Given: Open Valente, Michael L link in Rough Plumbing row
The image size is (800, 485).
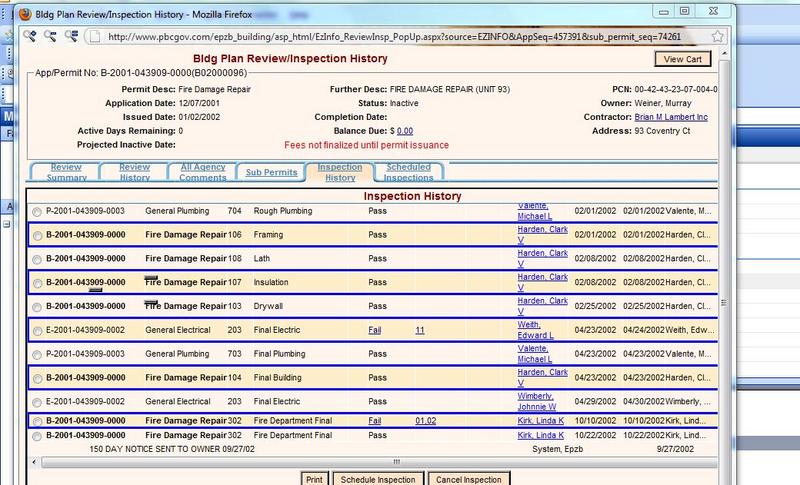Looking at the screenshot, I should click(x=534, y=211).
